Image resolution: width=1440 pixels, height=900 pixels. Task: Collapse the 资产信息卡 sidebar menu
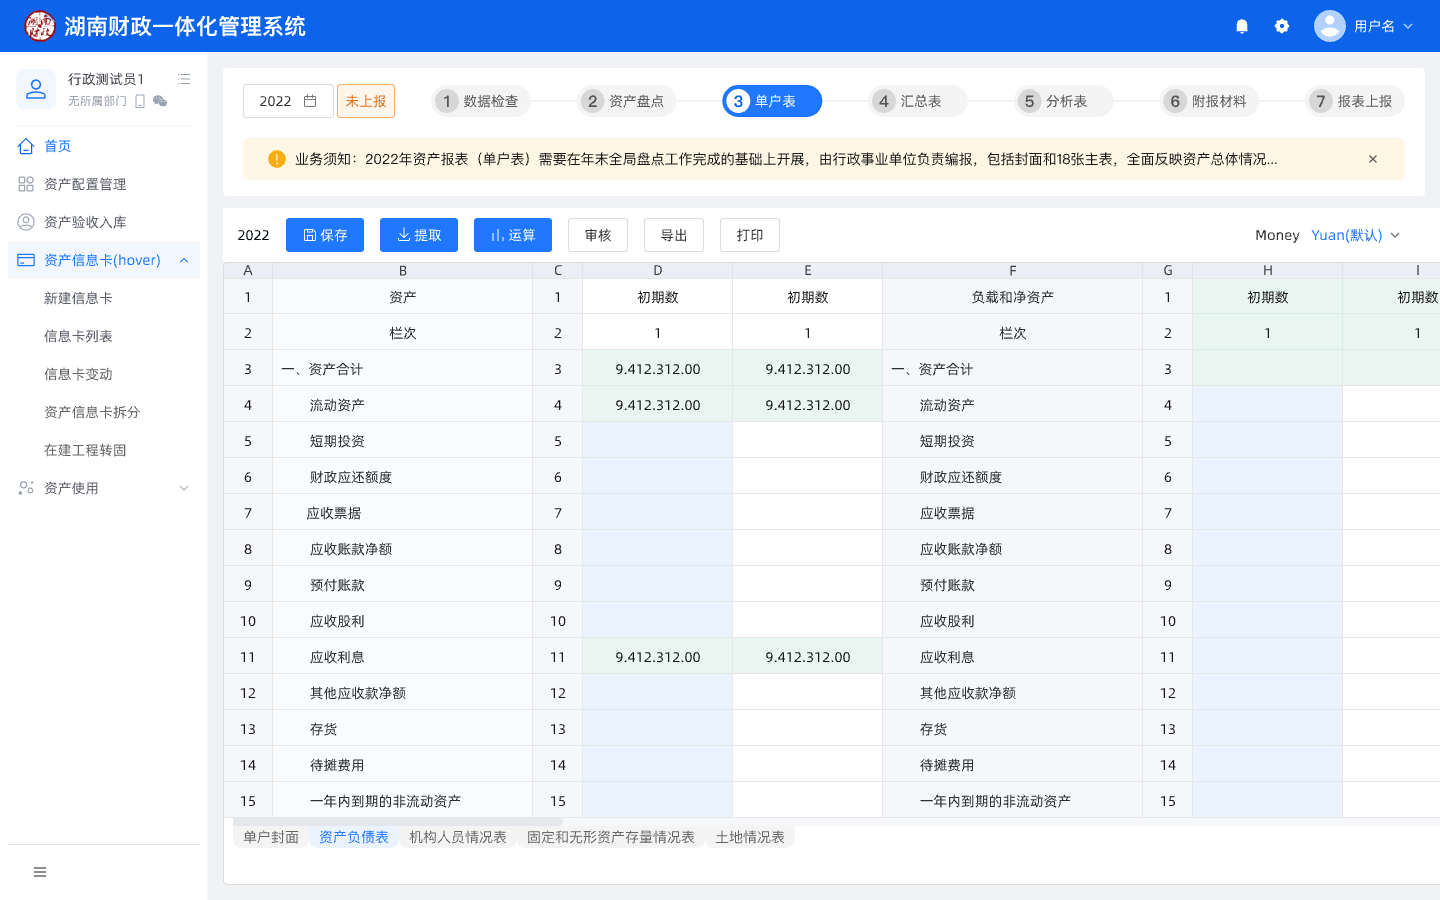coord(184,260)
